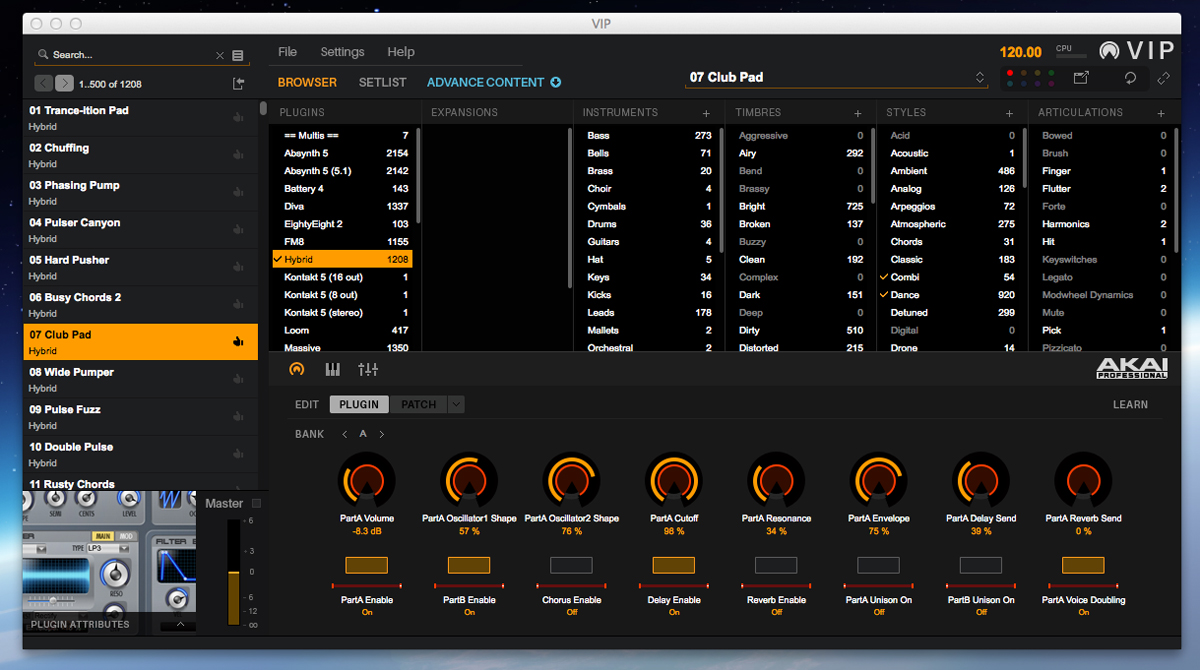1200x670 pixels.
Task: Favorite the 09 Pulse Fuzz preset
Action: [238, 416]
